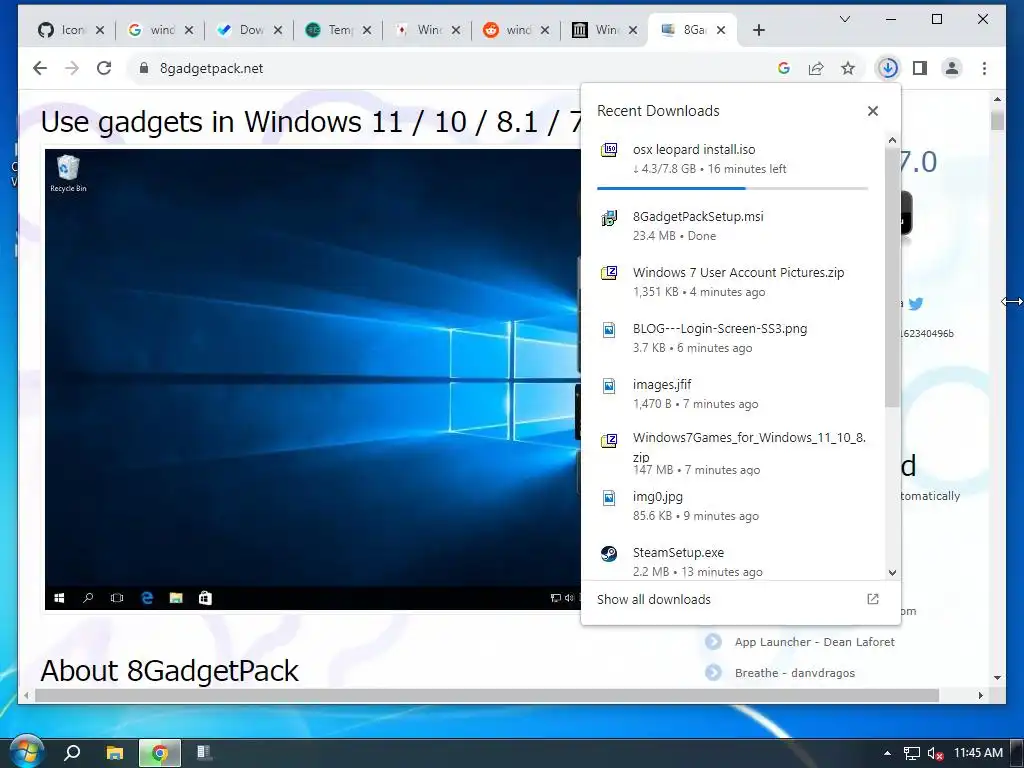Click App Launcher - Dean Laforet link
This screenshot has width=1024, height=768.
814,642
